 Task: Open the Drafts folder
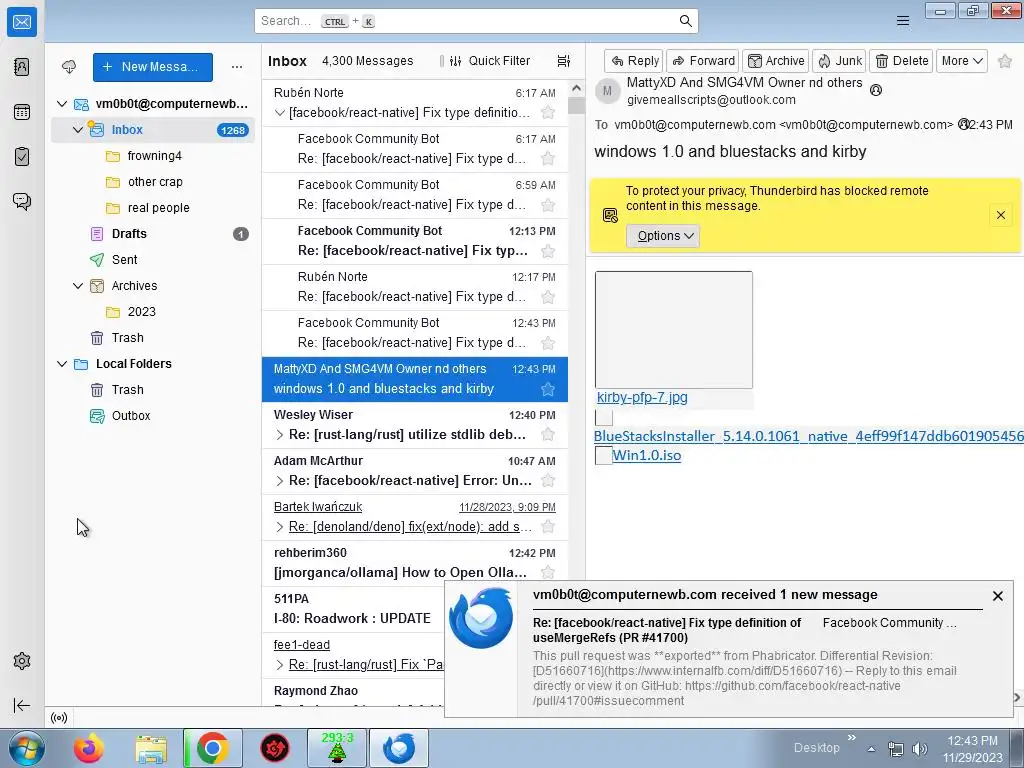coord(129,234)
